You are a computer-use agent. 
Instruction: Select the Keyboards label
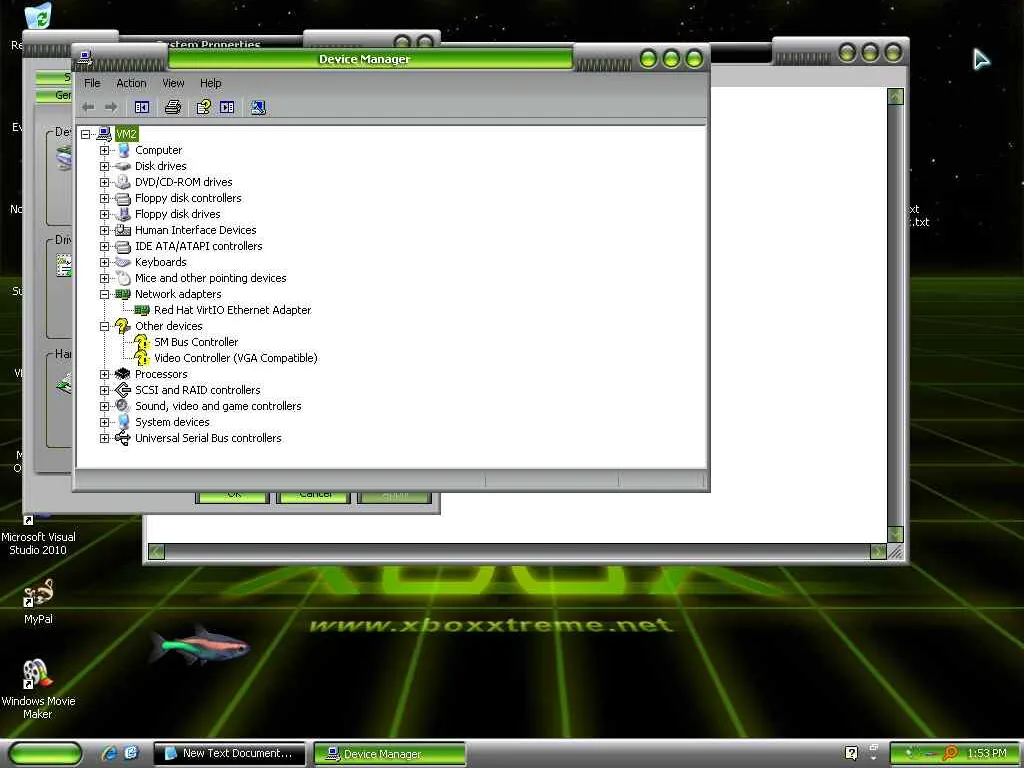coord(161,262)
